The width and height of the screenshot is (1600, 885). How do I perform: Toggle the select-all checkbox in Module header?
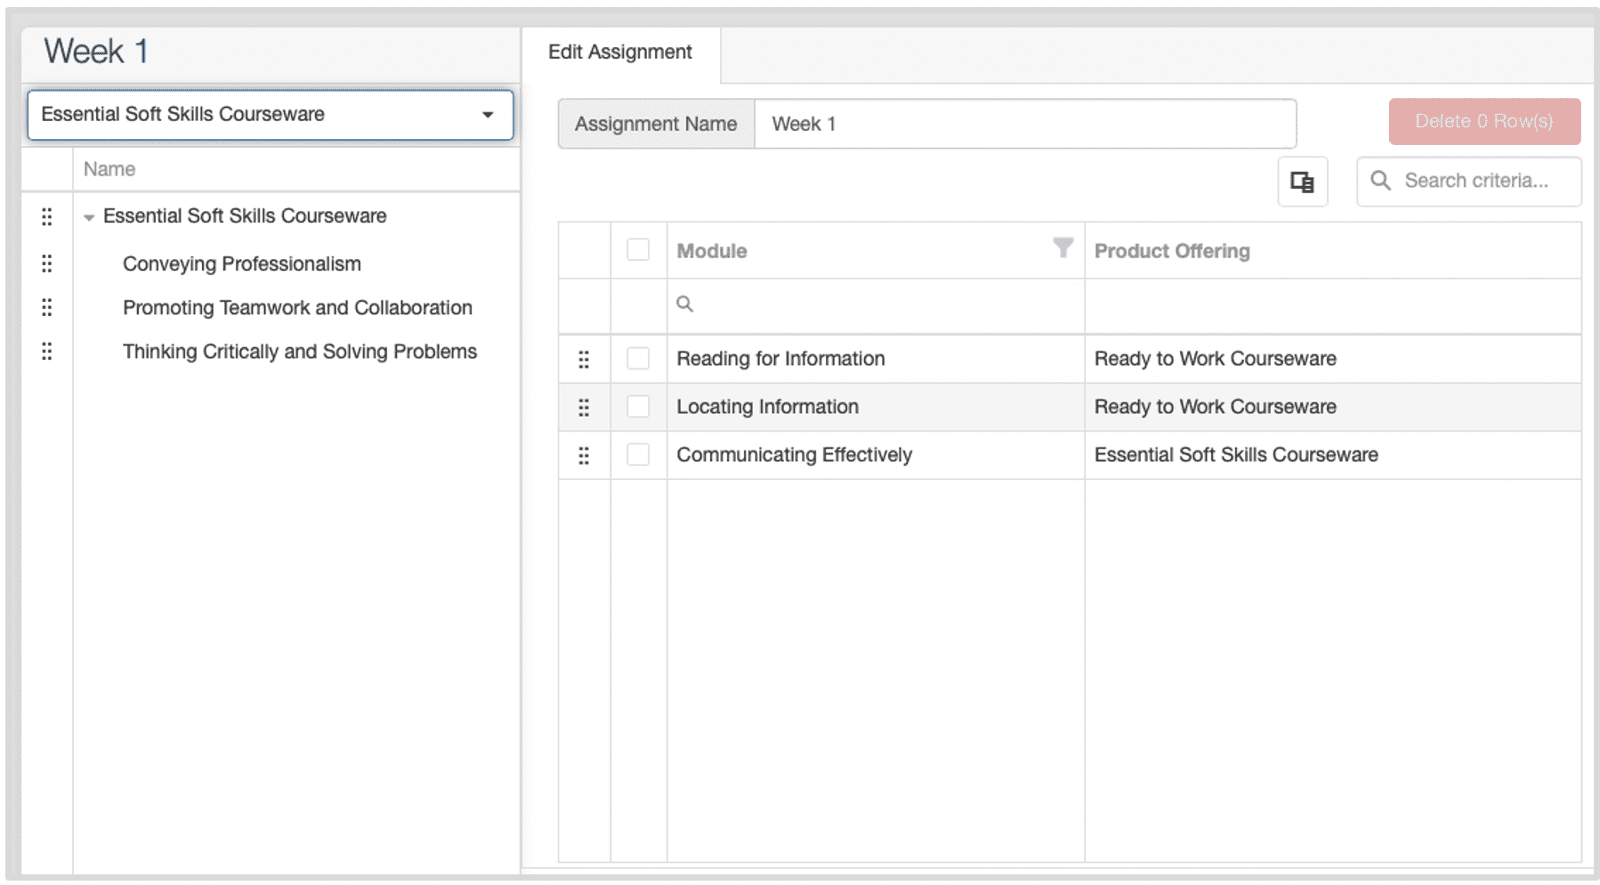click(638, 250)
